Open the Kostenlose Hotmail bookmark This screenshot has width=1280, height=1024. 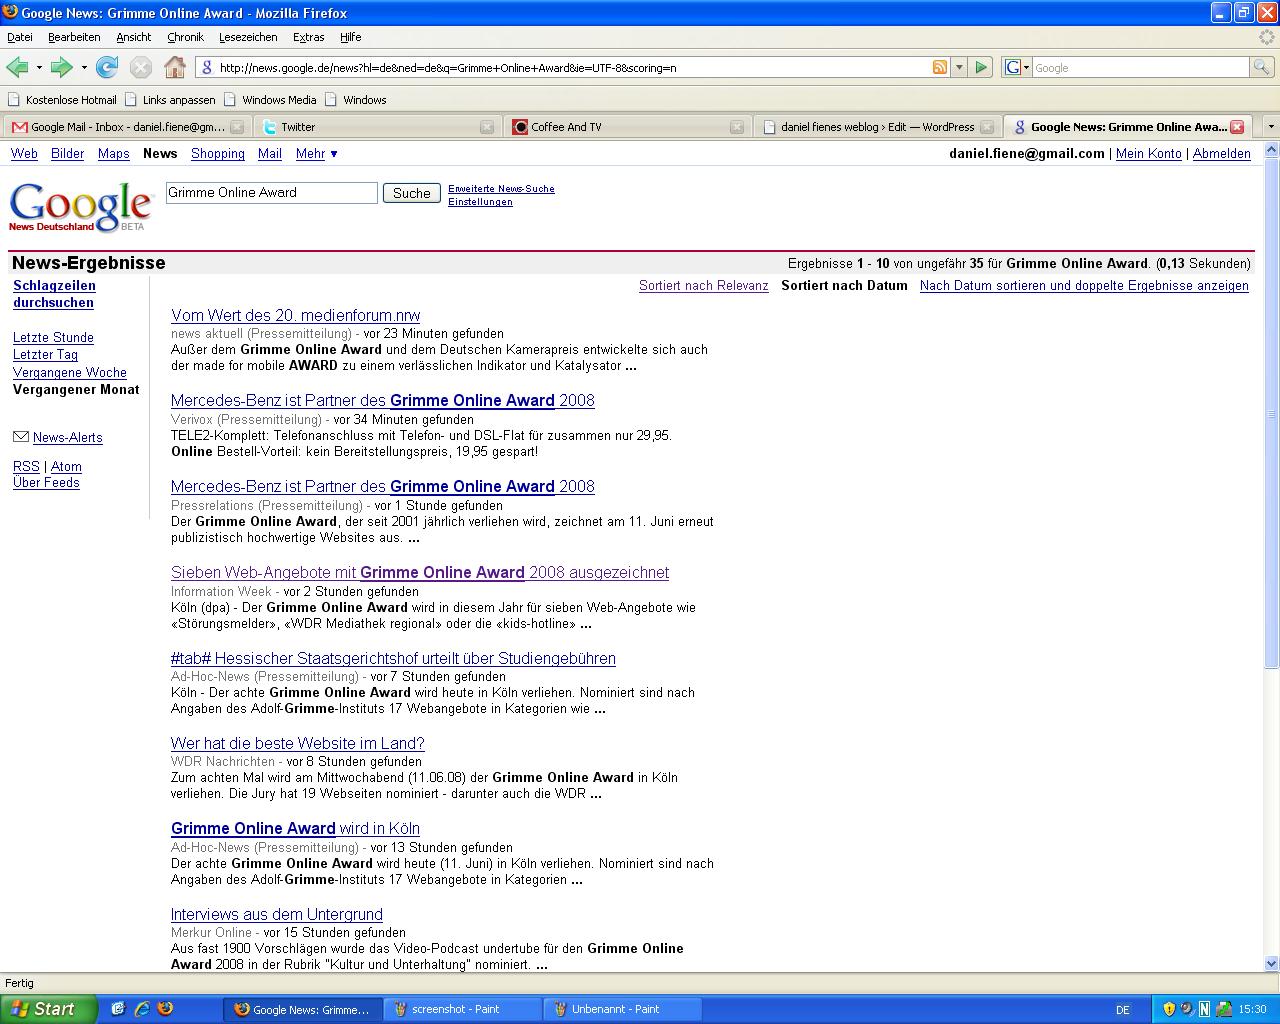pos(62,100)
